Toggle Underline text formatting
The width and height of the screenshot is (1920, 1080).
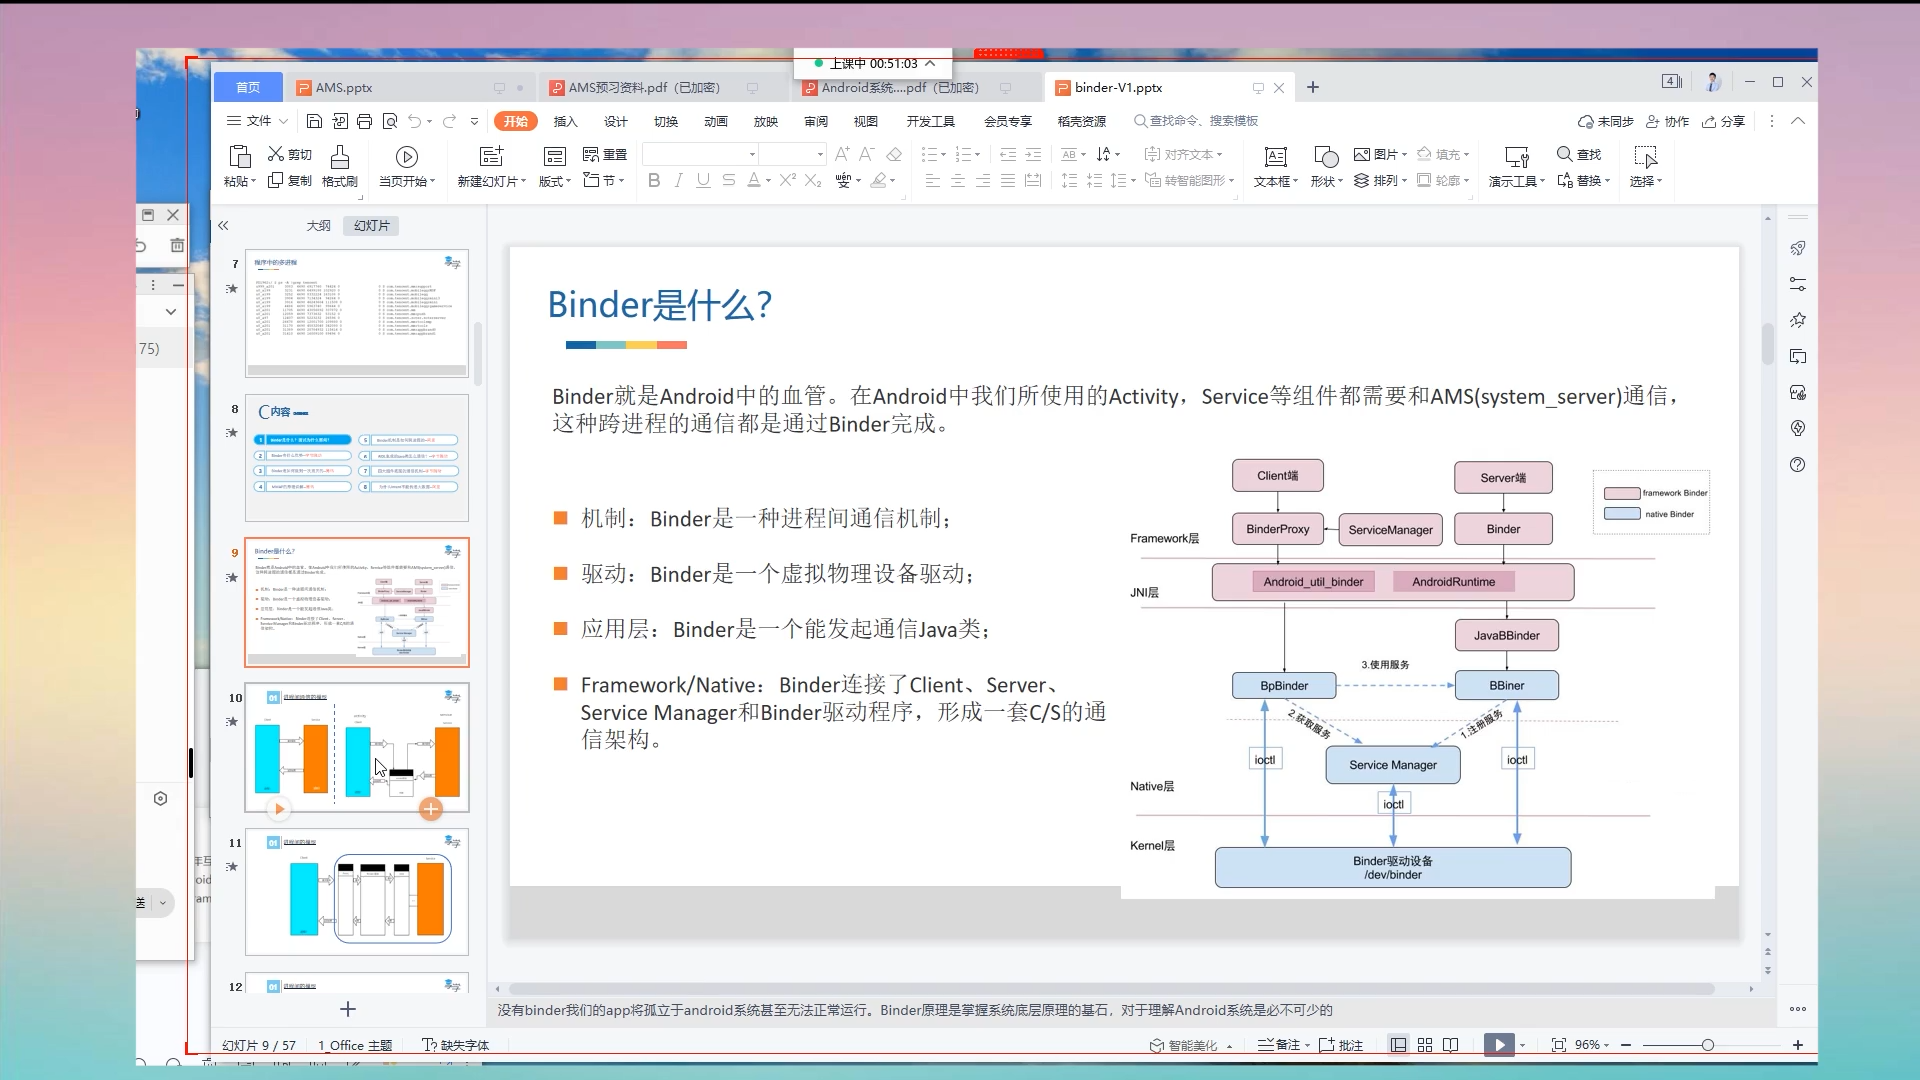tap(703, 181)
